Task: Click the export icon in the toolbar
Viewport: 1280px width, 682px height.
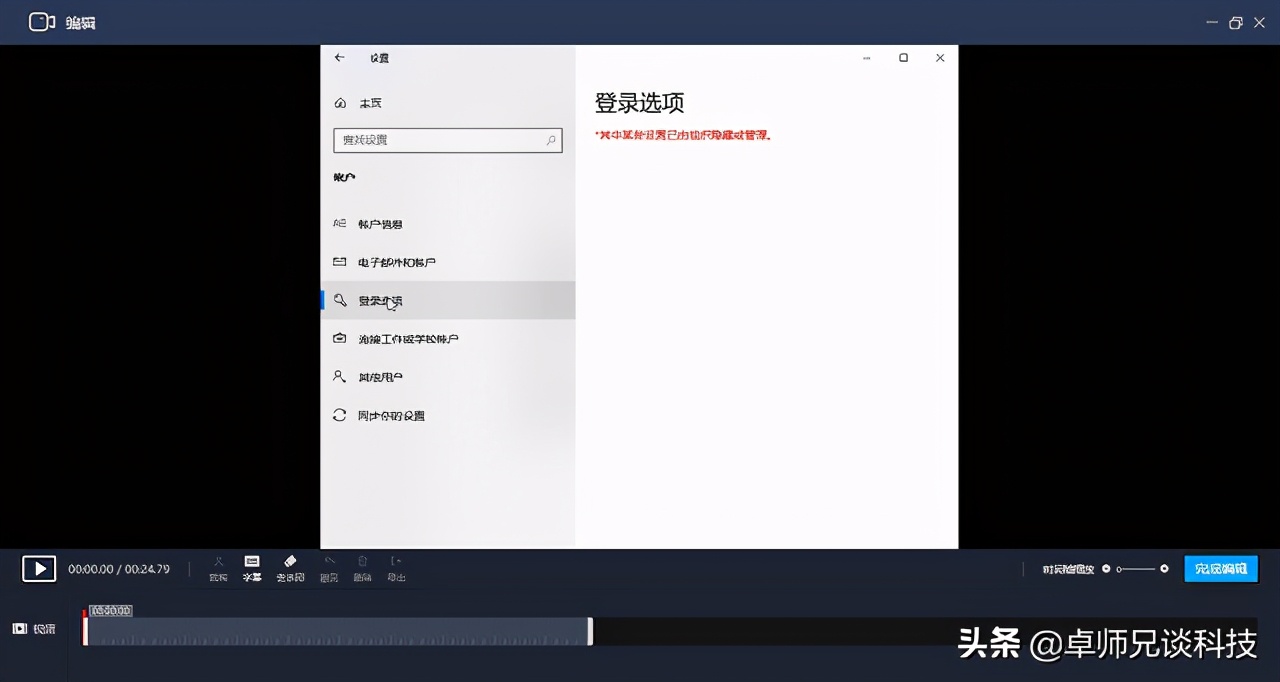Action: click(x=396, y=568)
